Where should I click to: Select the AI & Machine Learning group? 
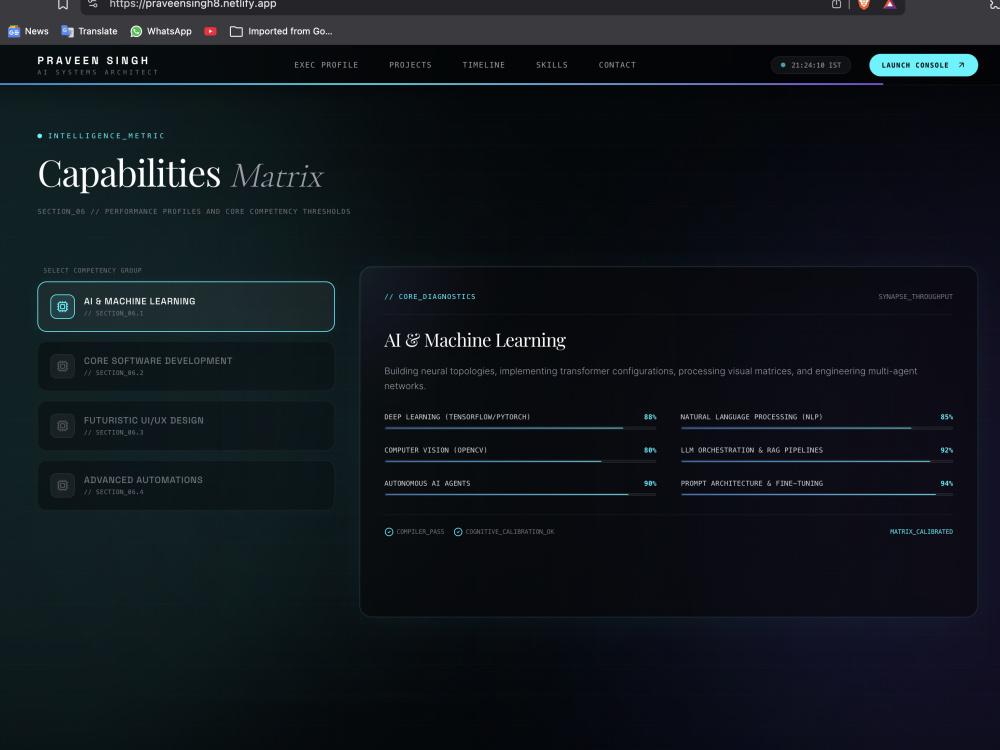coord(186,307)
